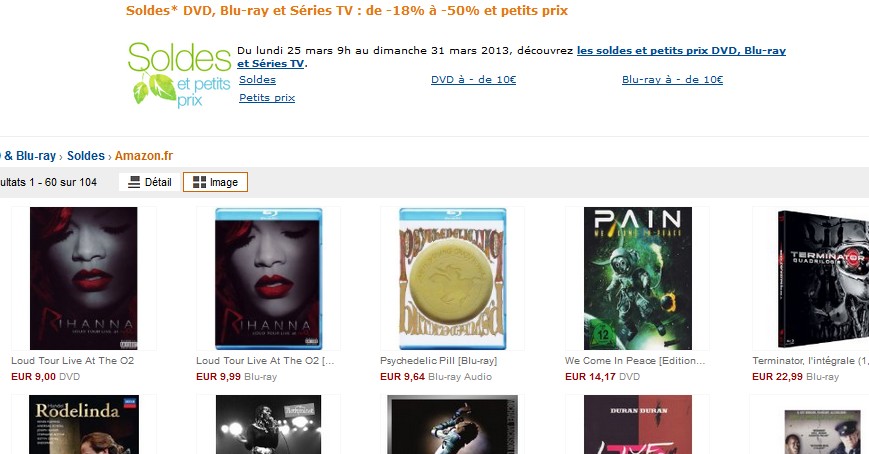Go to Blu-ray breadcrumb category

coord(29,156)
